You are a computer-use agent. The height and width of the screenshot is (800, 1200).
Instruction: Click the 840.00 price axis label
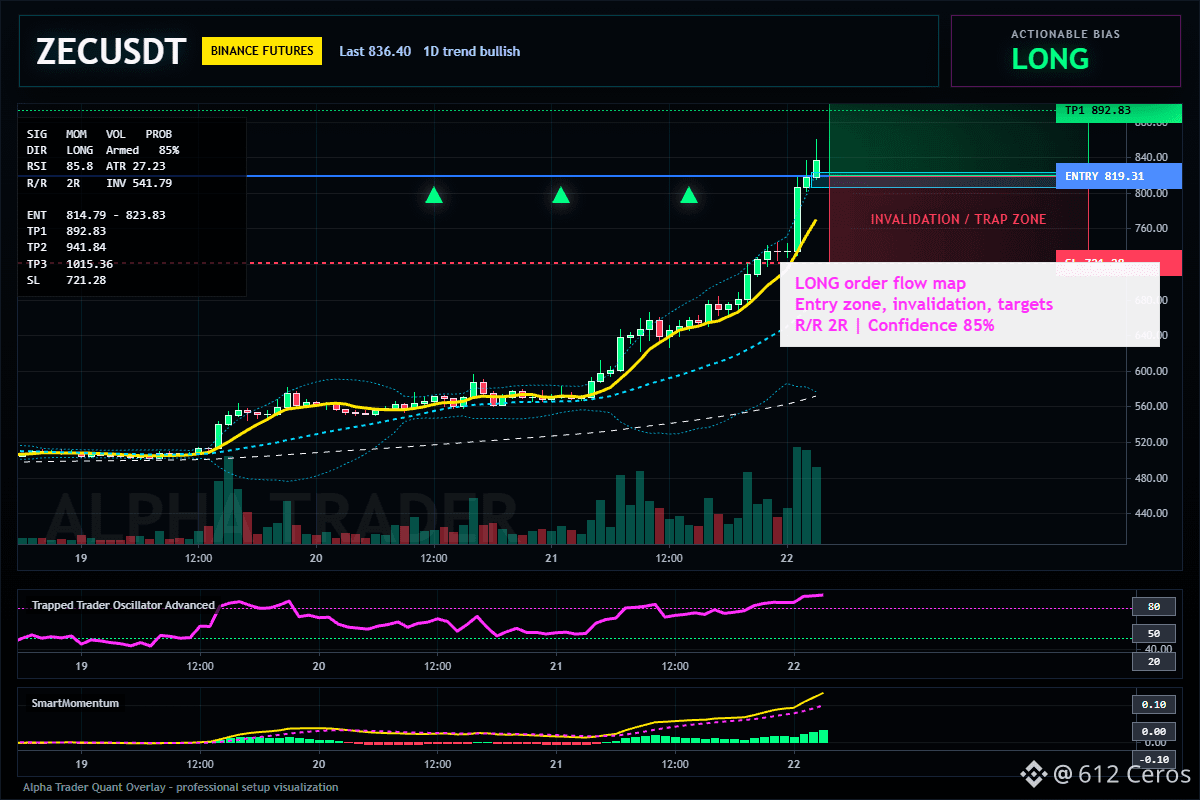pyautogui.click(x=1152, y=158)
